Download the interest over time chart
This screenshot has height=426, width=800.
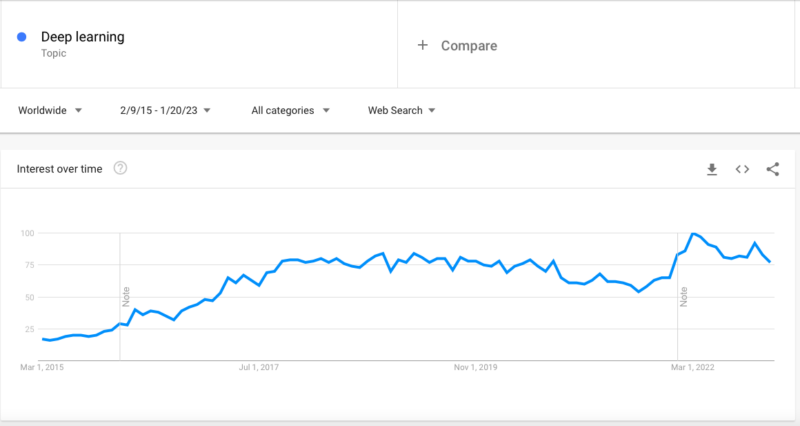click(712, 169)
